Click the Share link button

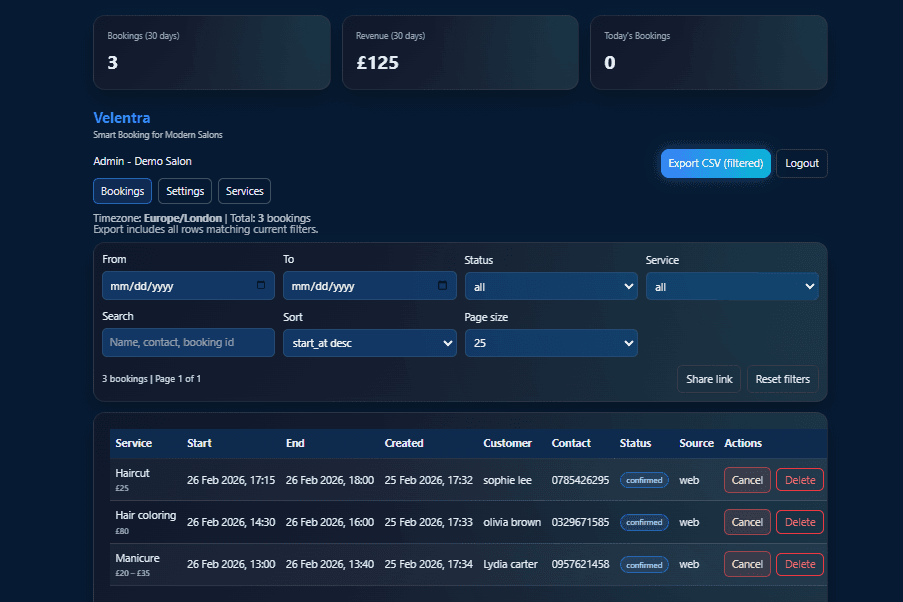point(709,380)
